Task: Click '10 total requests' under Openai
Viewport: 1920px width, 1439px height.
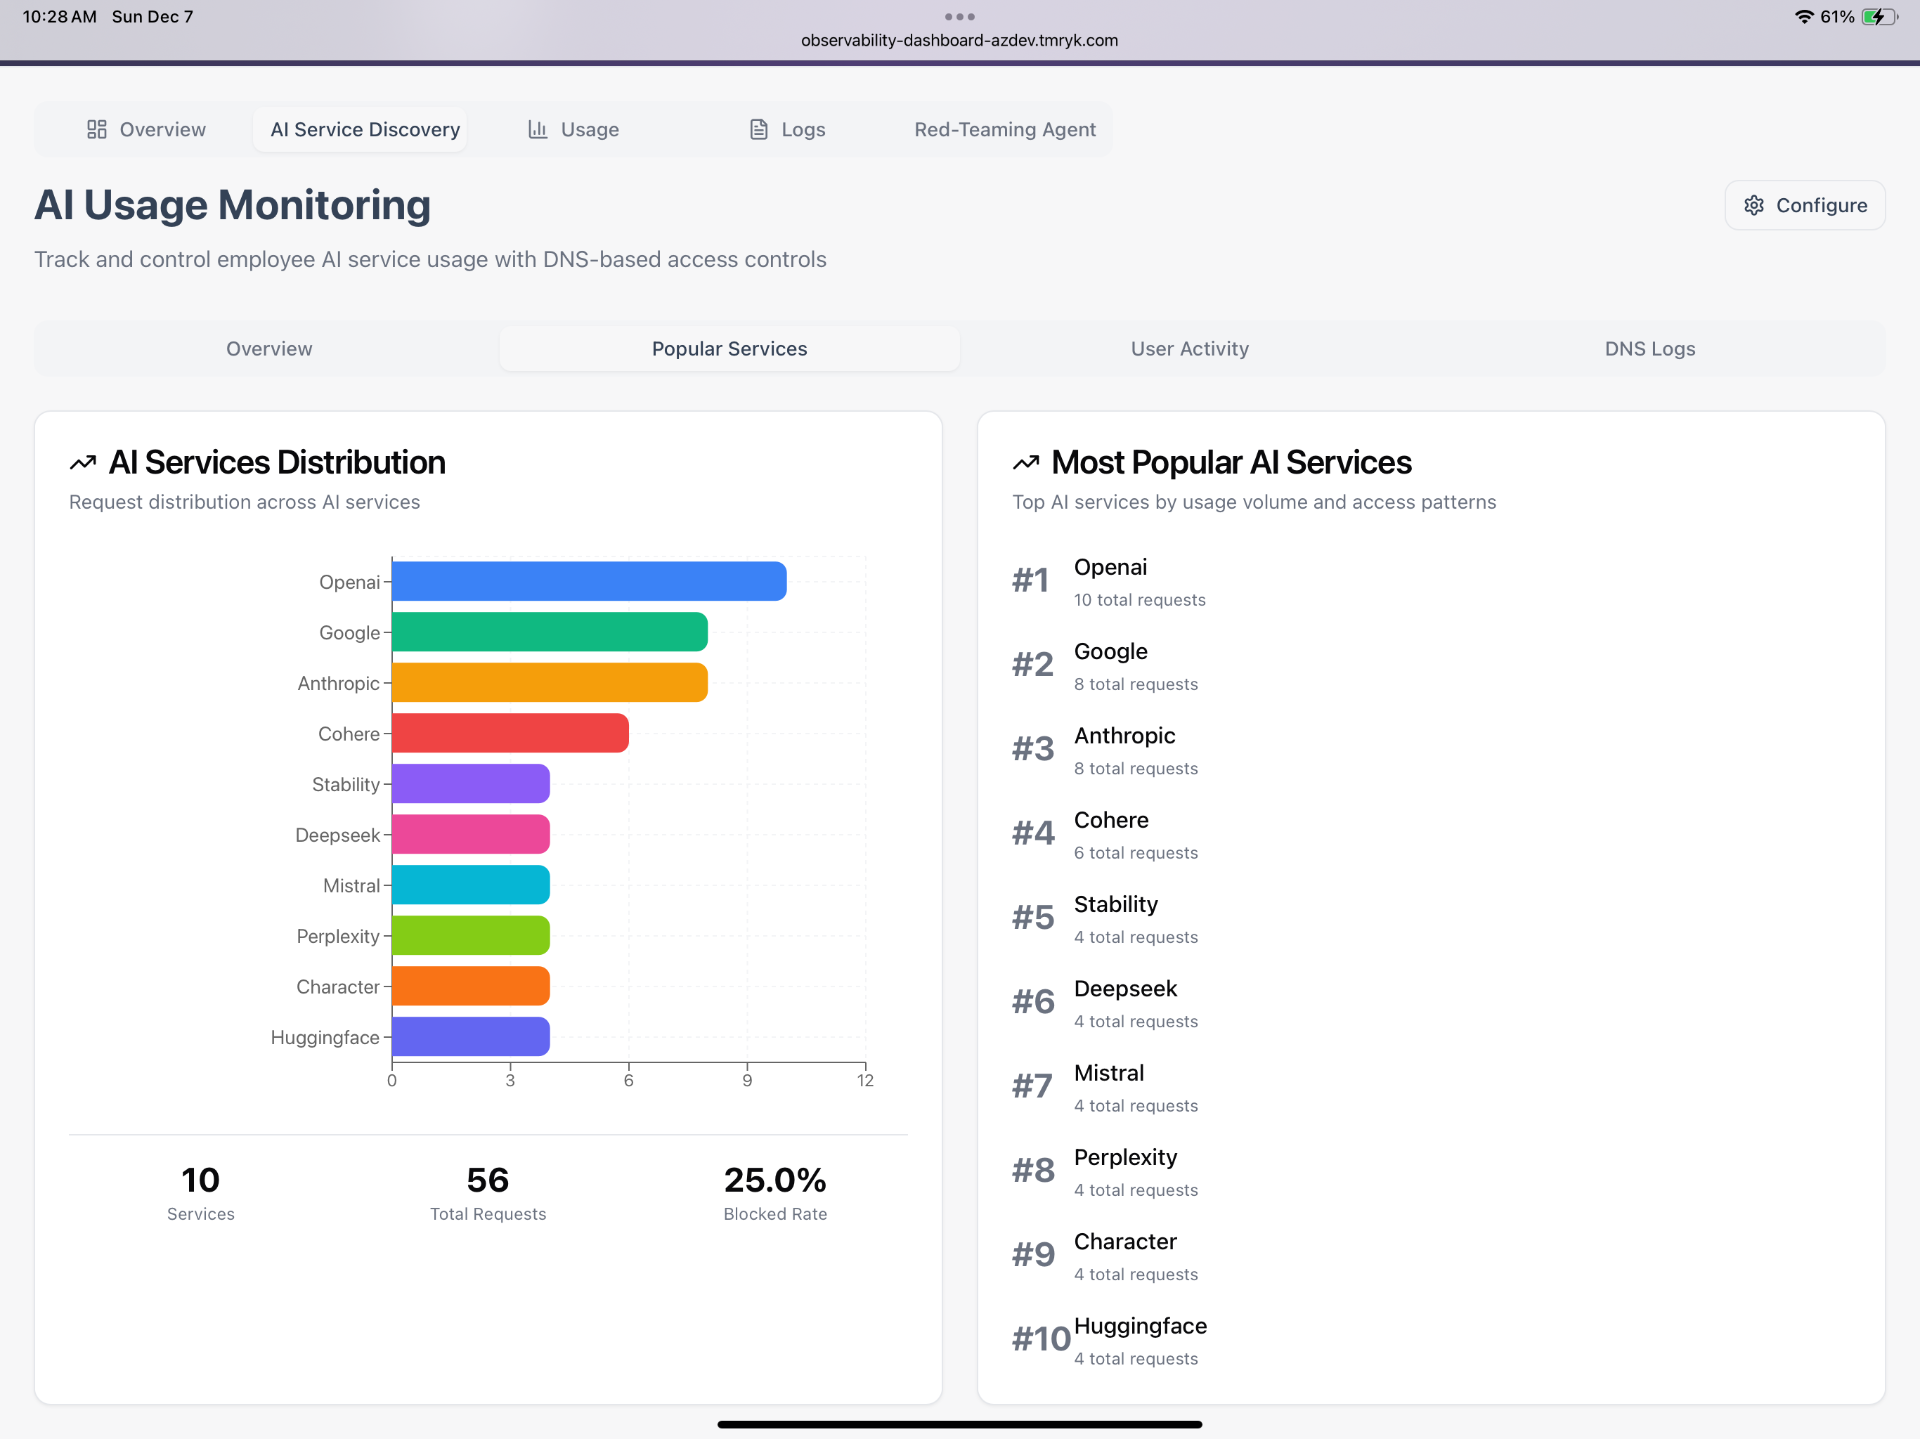Action: click(x=1140, y=600)
